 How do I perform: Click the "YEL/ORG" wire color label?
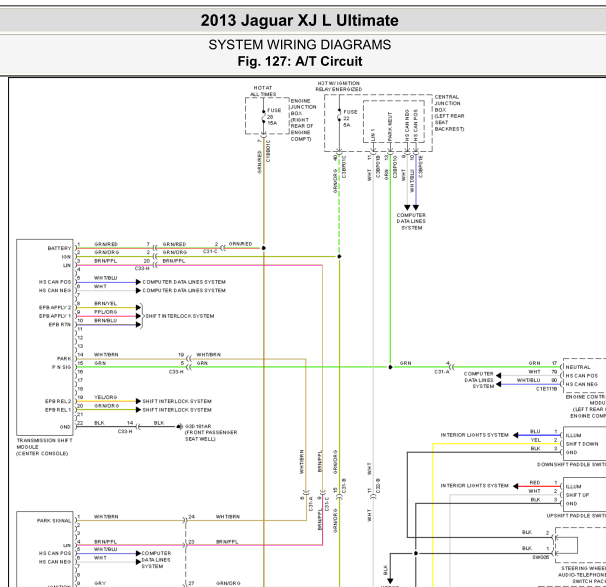click(106, 397)
